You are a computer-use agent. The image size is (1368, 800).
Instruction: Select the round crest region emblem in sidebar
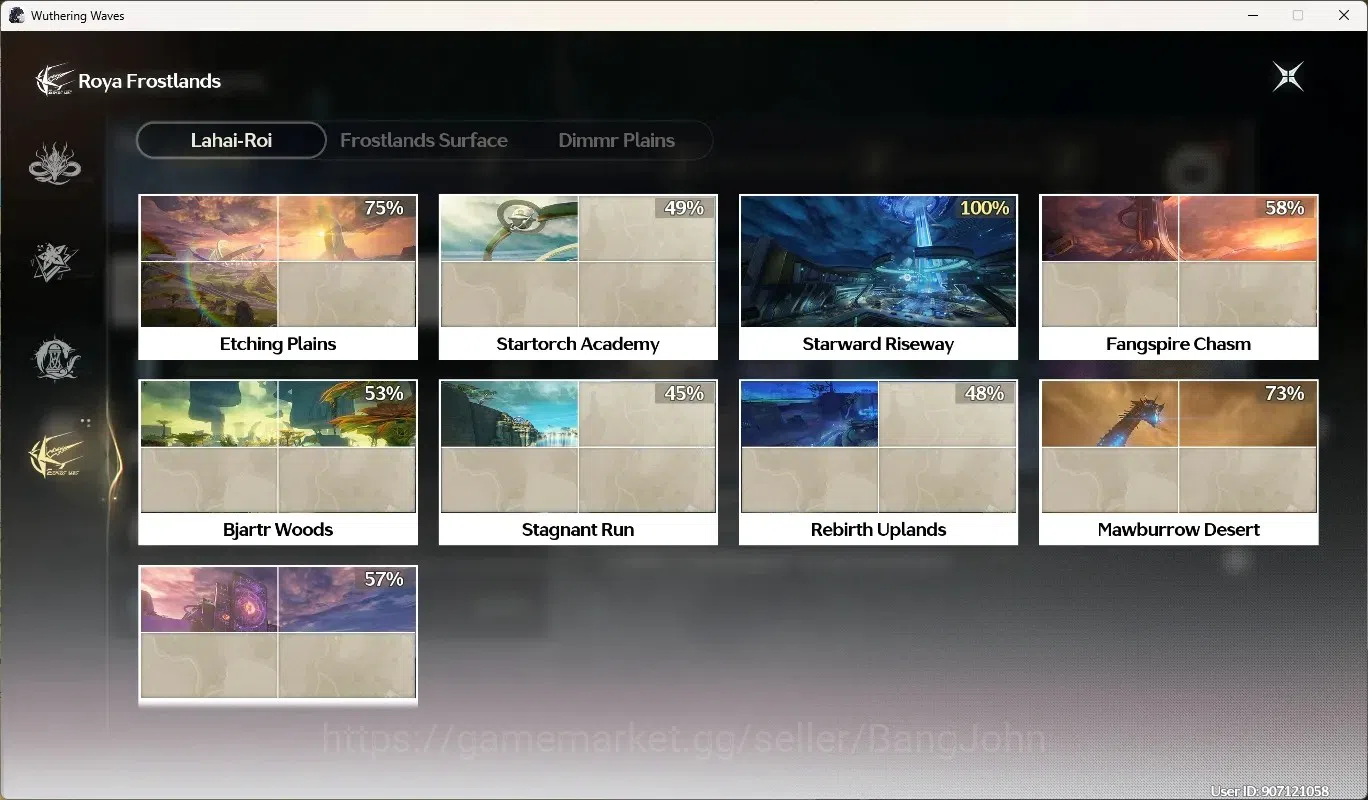55,359
